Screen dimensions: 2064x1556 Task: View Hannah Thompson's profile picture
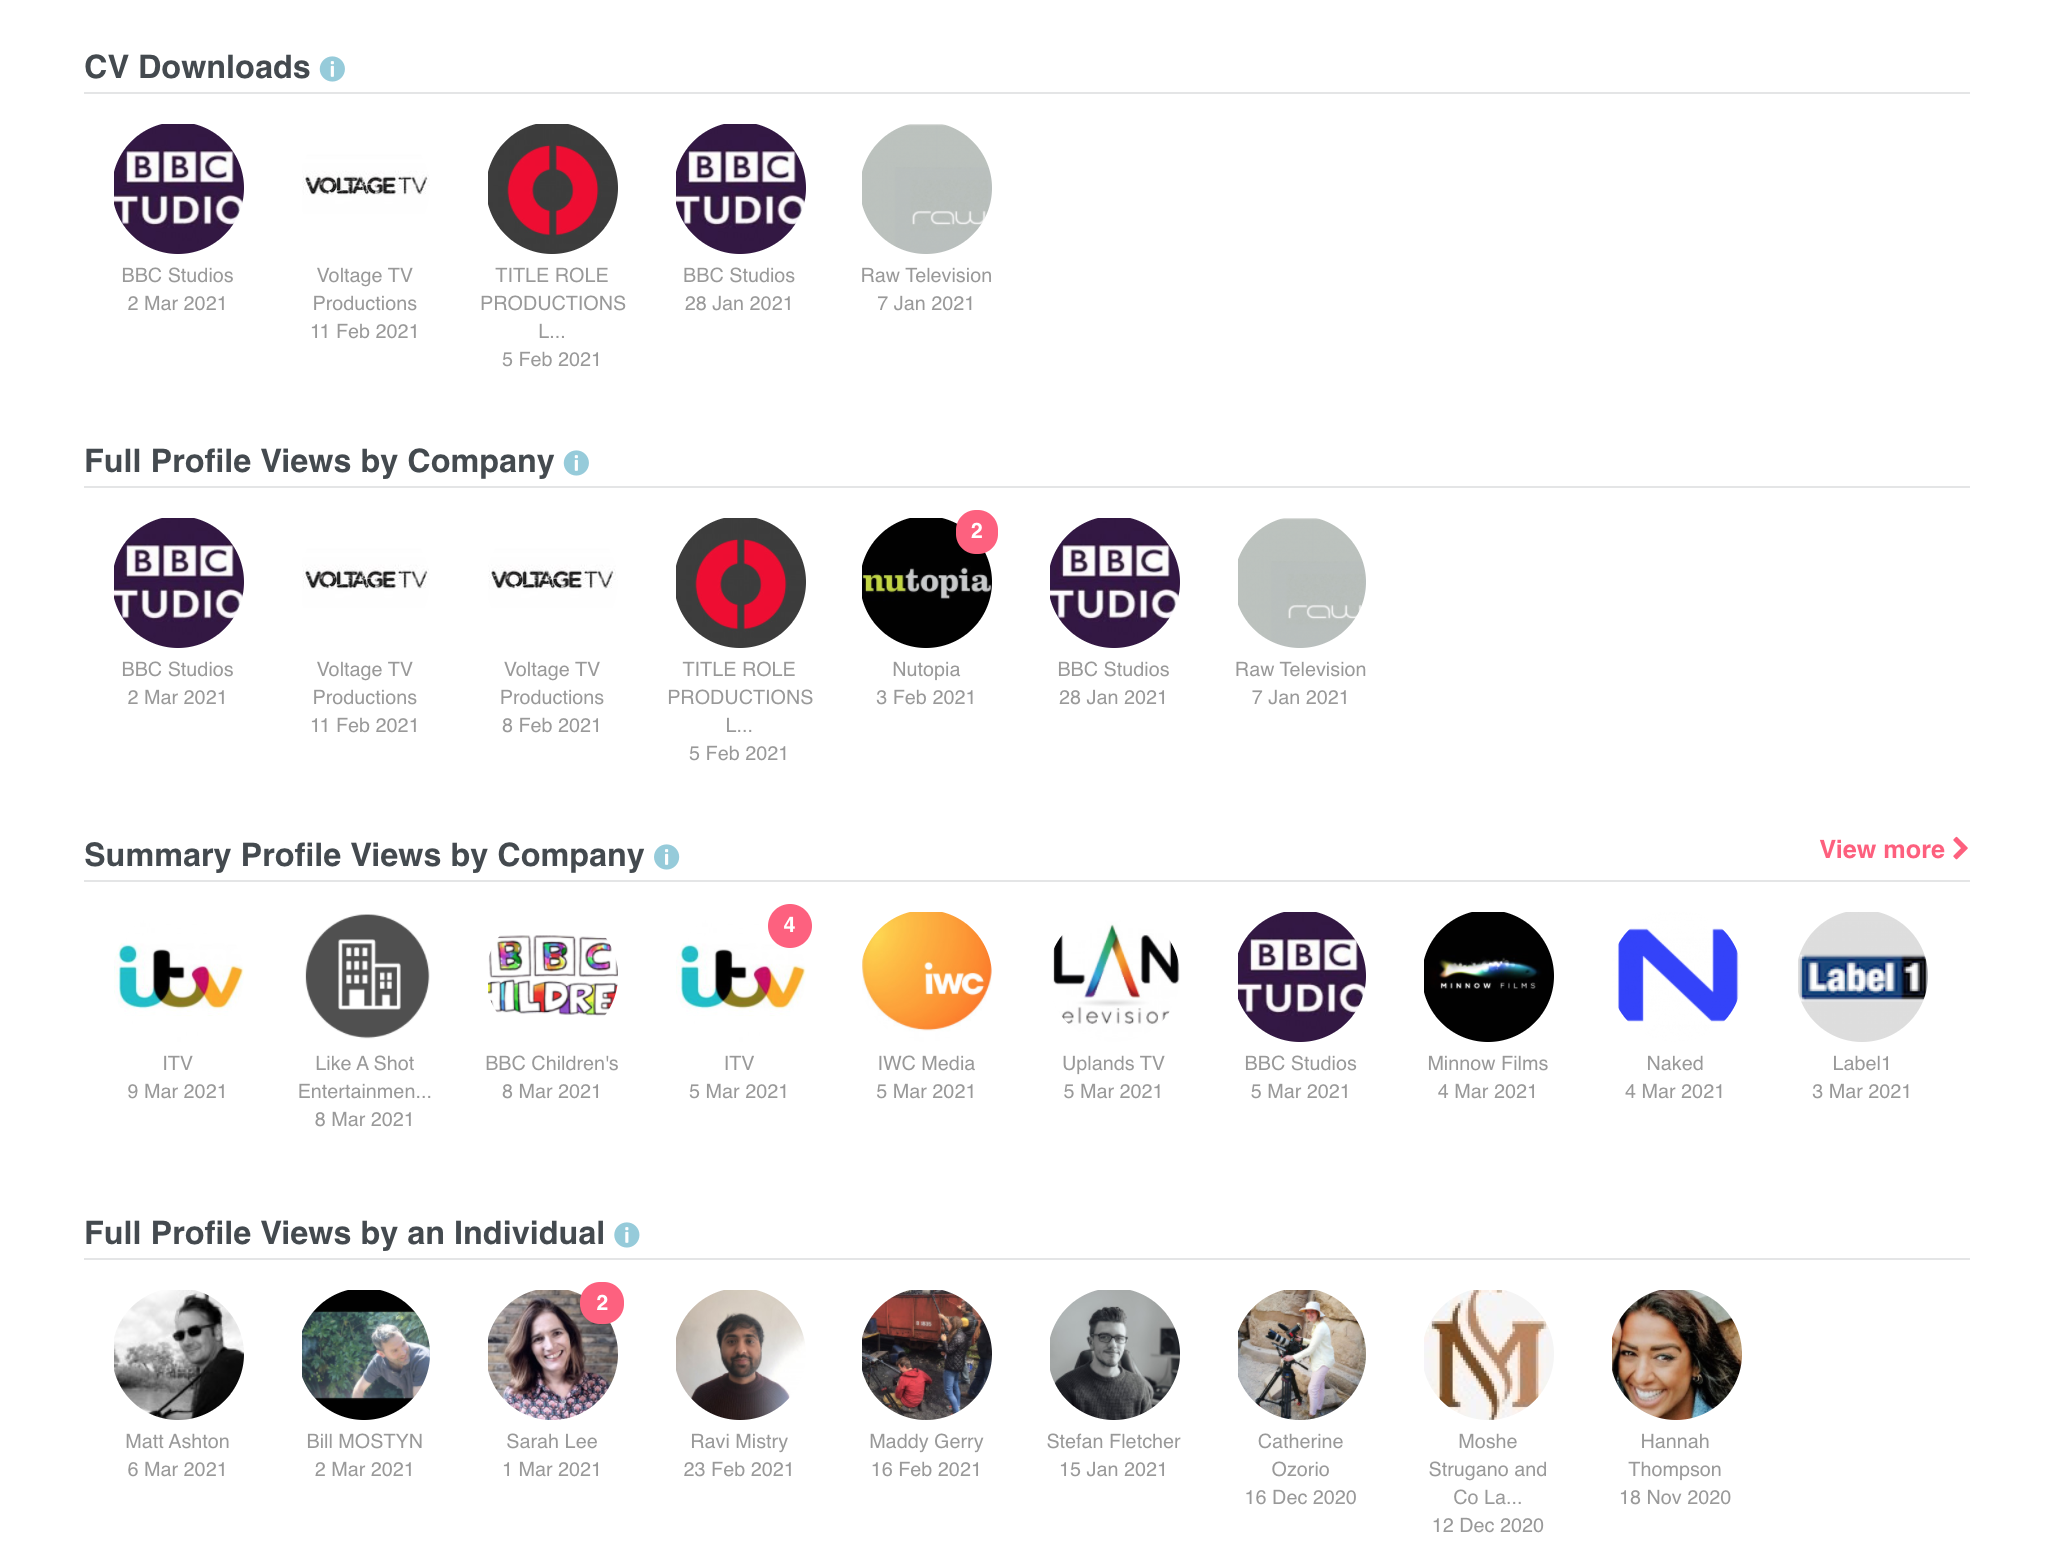pyautogui.click(x=1675, y=1355)
